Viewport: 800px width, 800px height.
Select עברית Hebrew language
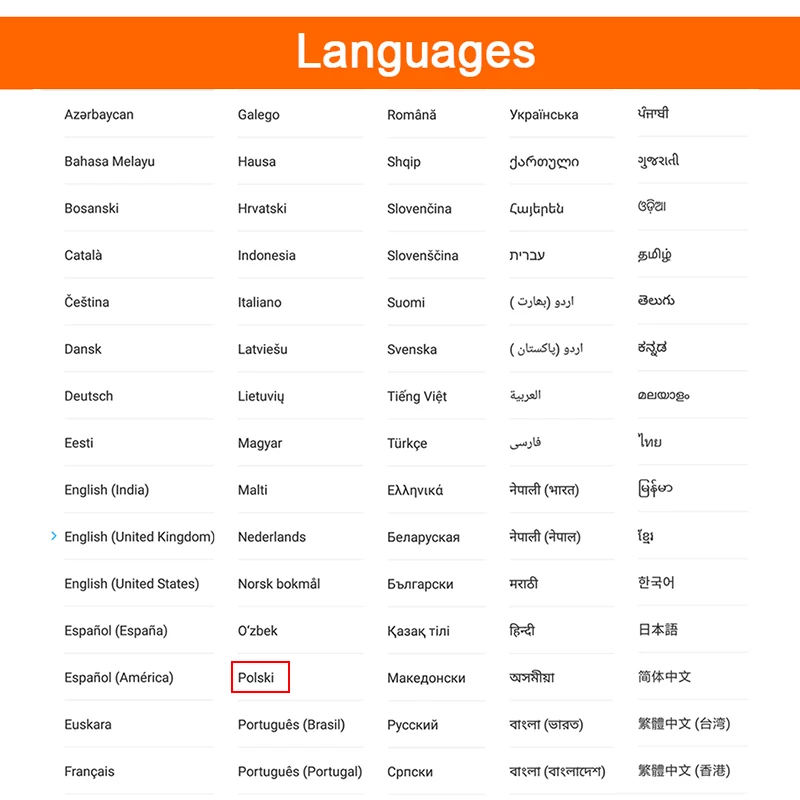[x=527, y=255]
